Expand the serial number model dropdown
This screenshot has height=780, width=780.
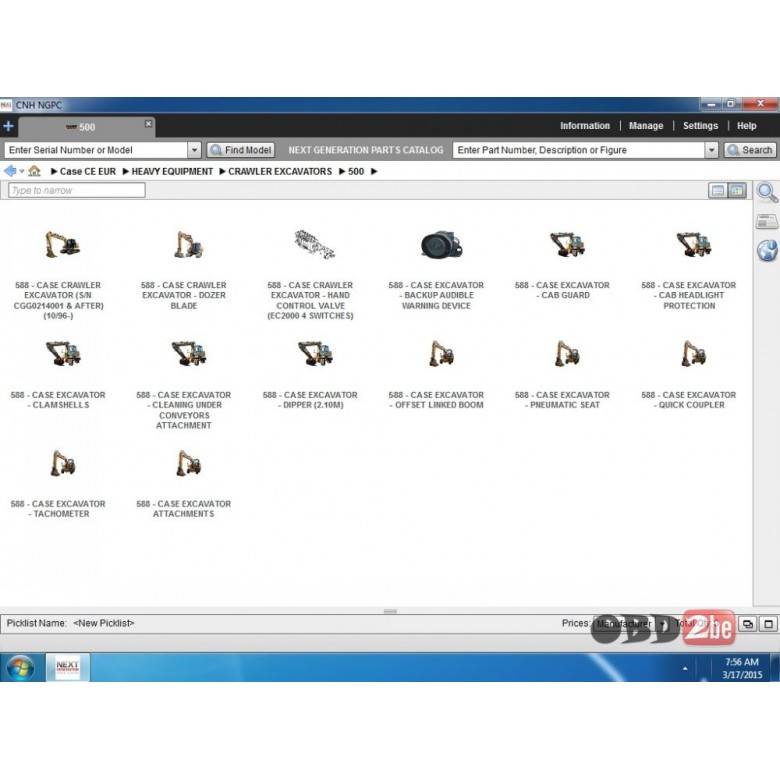(194, 150)
